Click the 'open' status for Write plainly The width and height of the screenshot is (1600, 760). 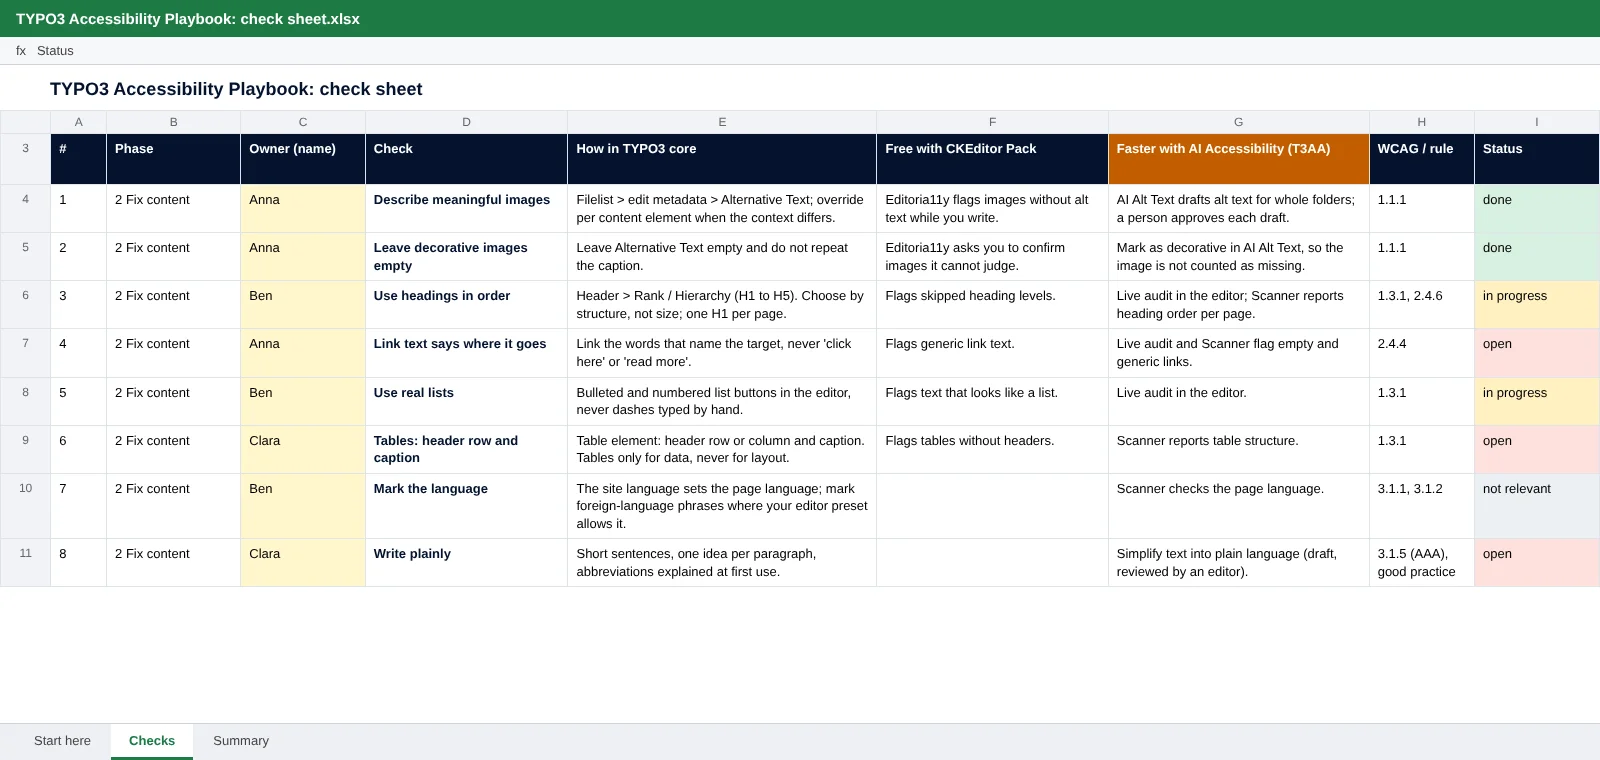click(x=1537, y=563)
